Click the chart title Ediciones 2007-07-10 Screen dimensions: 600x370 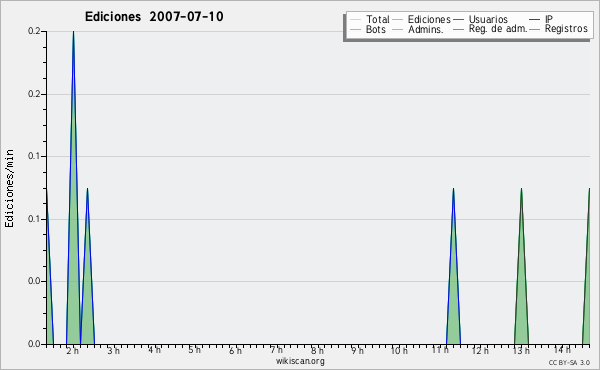click(x=154, y=17)
